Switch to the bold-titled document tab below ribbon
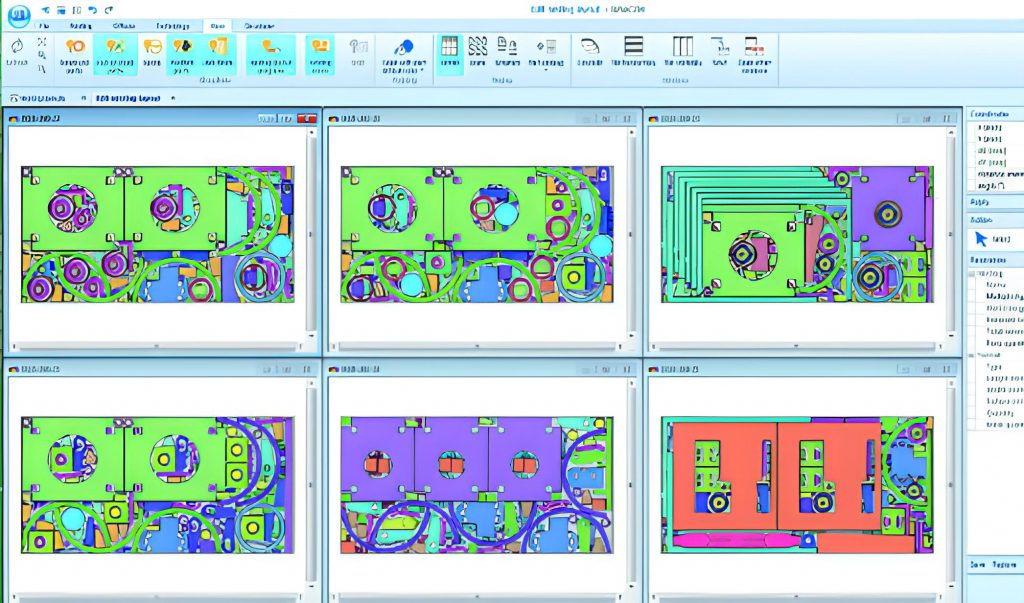The image size is (1024, 603). pos(128,99)
